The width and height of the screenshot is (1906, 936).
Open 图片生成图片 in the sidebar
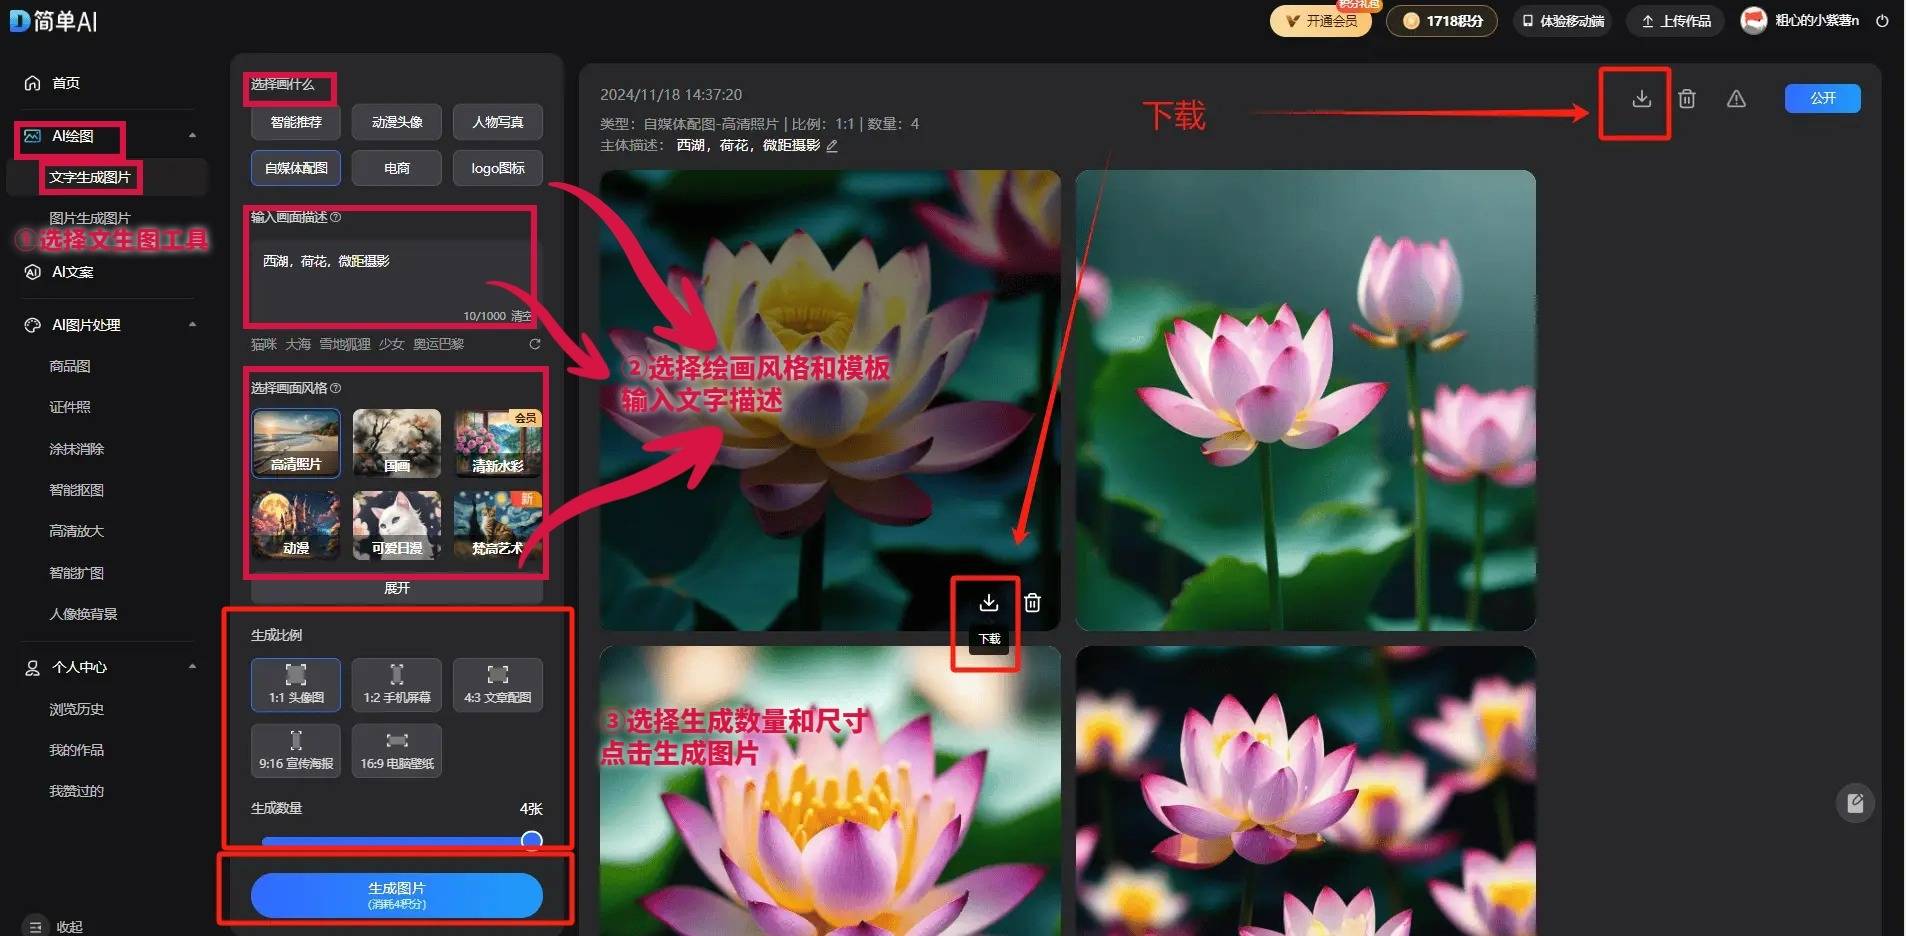tap(90, 218)
